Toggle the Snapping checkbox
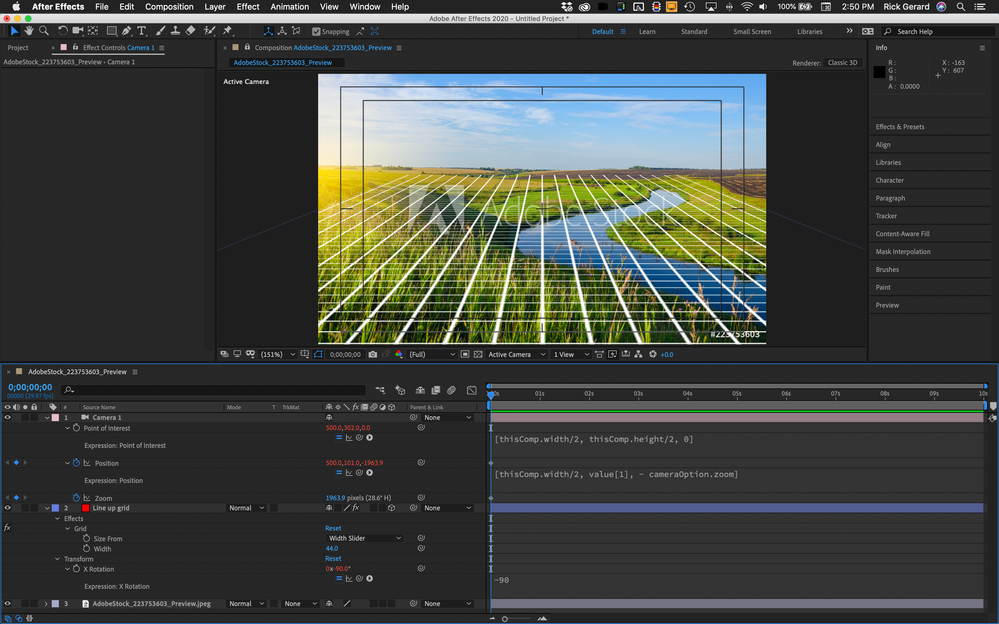This screenshot has height=624, width=999. tap(317, 31)
